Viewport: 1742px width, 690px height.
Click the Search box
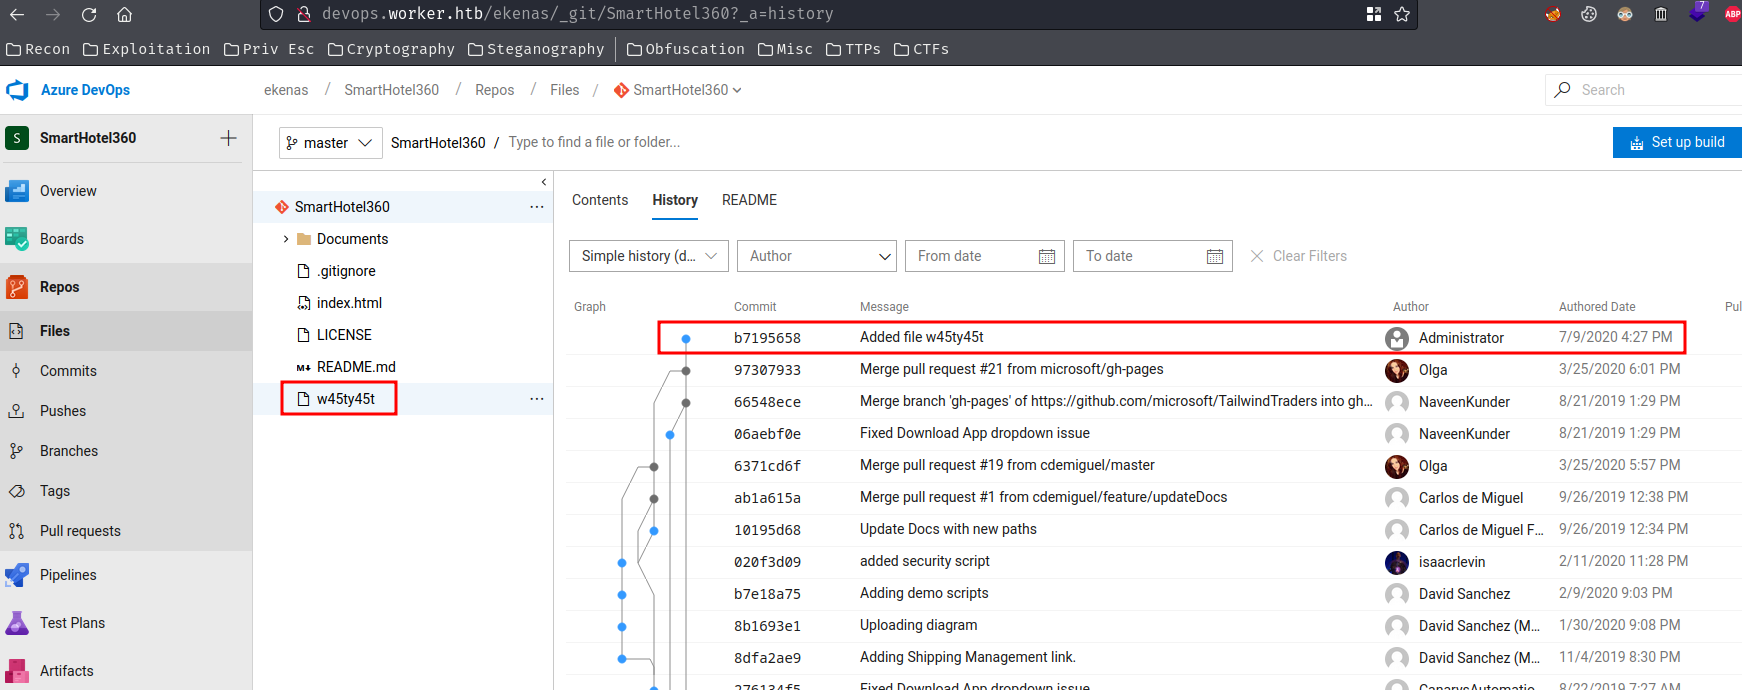coord(1643,90)
